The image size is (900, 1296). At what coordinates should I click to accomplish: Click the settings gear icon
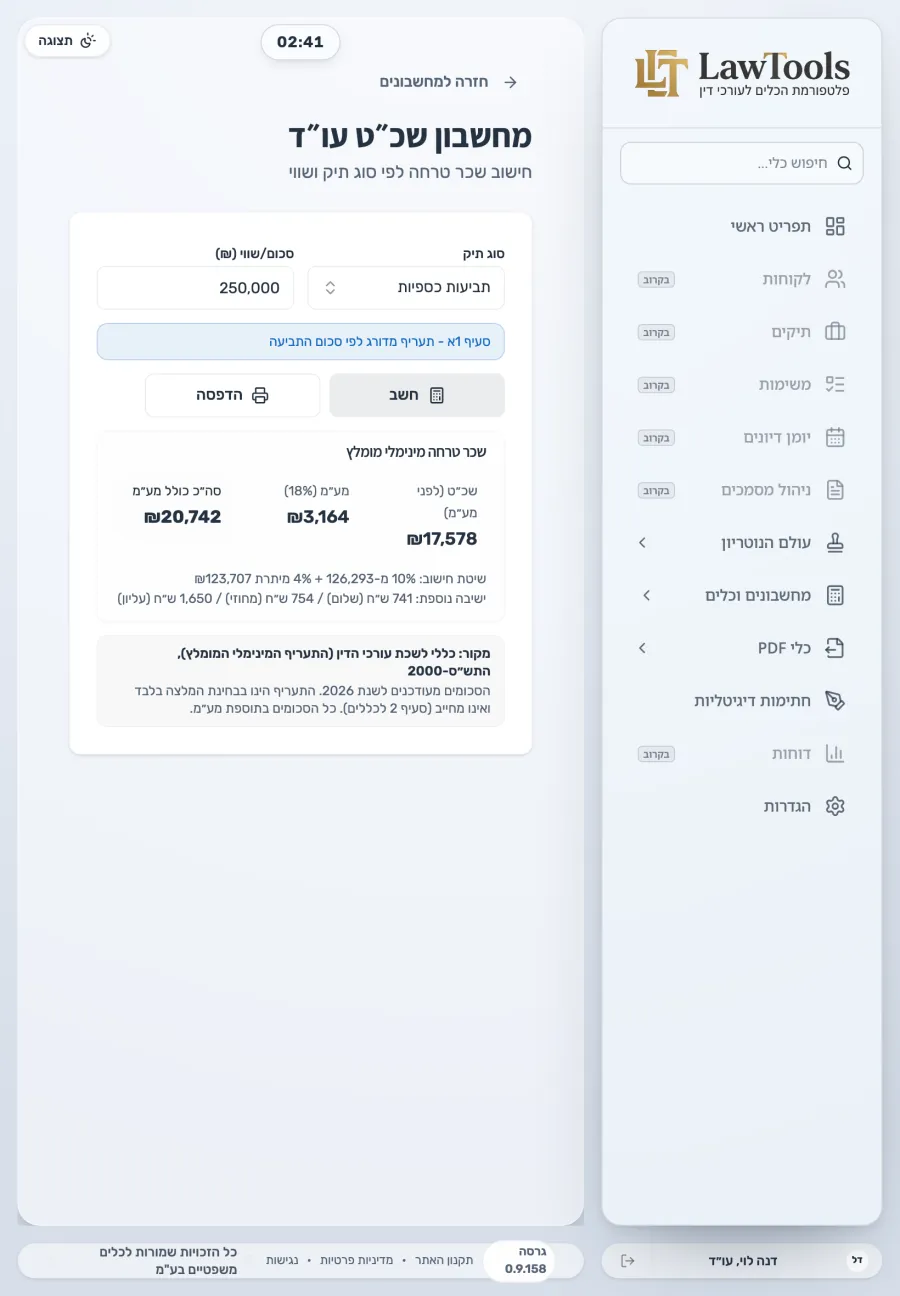(x=835, y=806)
